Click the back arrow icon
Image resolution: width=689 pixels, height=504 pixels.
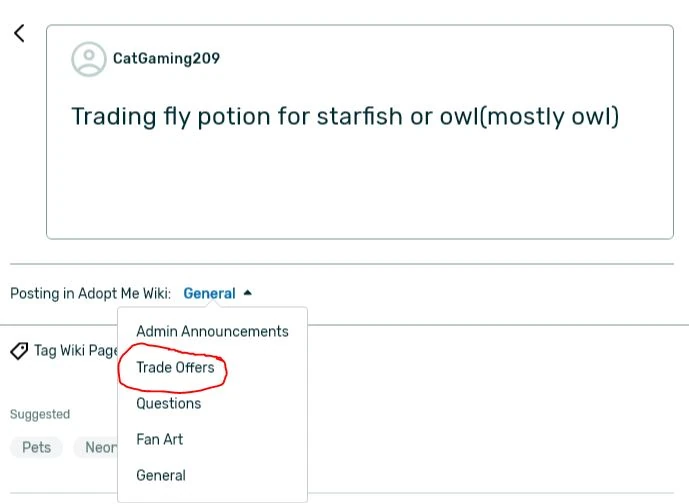coord(19,33)
